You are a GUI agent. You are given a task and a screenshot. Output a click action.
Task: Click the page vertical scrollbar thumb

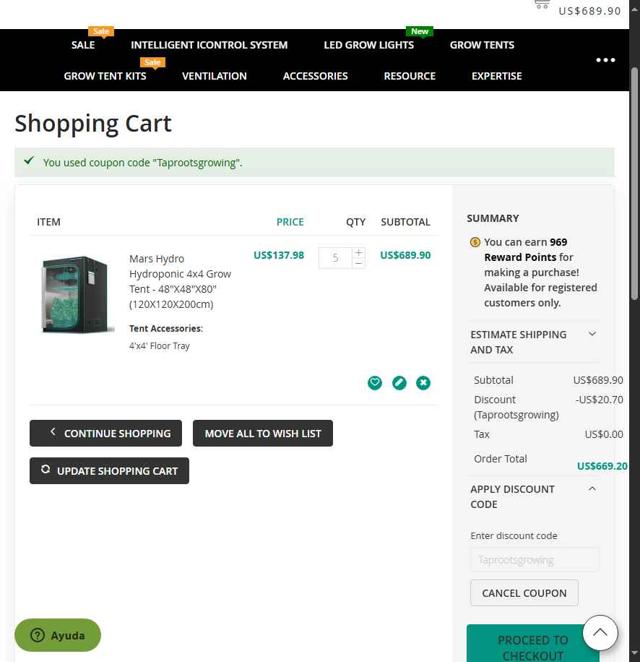coord(635,184)
